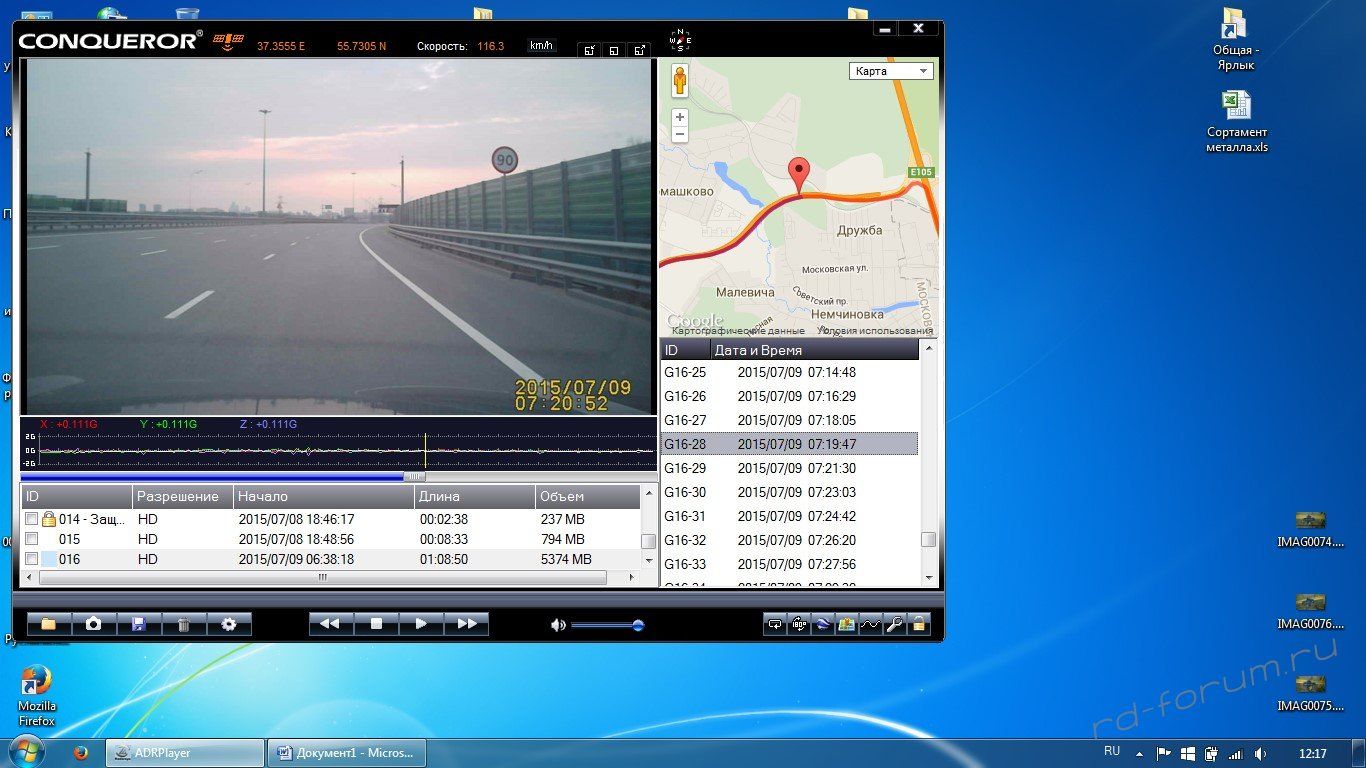
Task: Open a folder of recordings with folder icon
Action: point(48,624)
